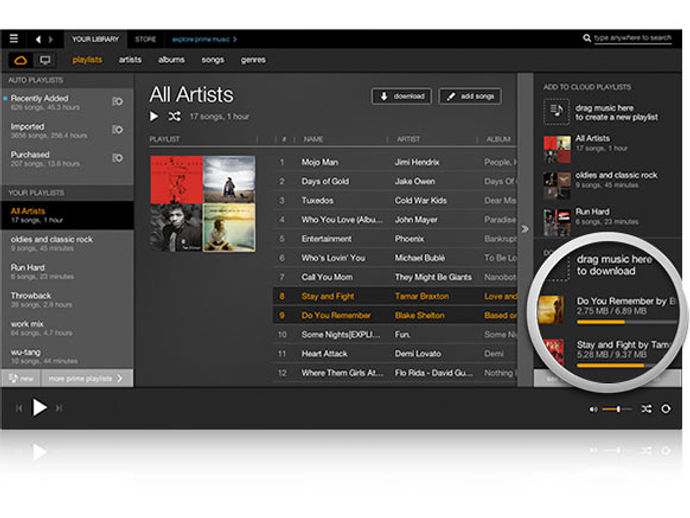690x518 pixels.
Task: Select the song Tuxedos
Action: pos(317,200)
